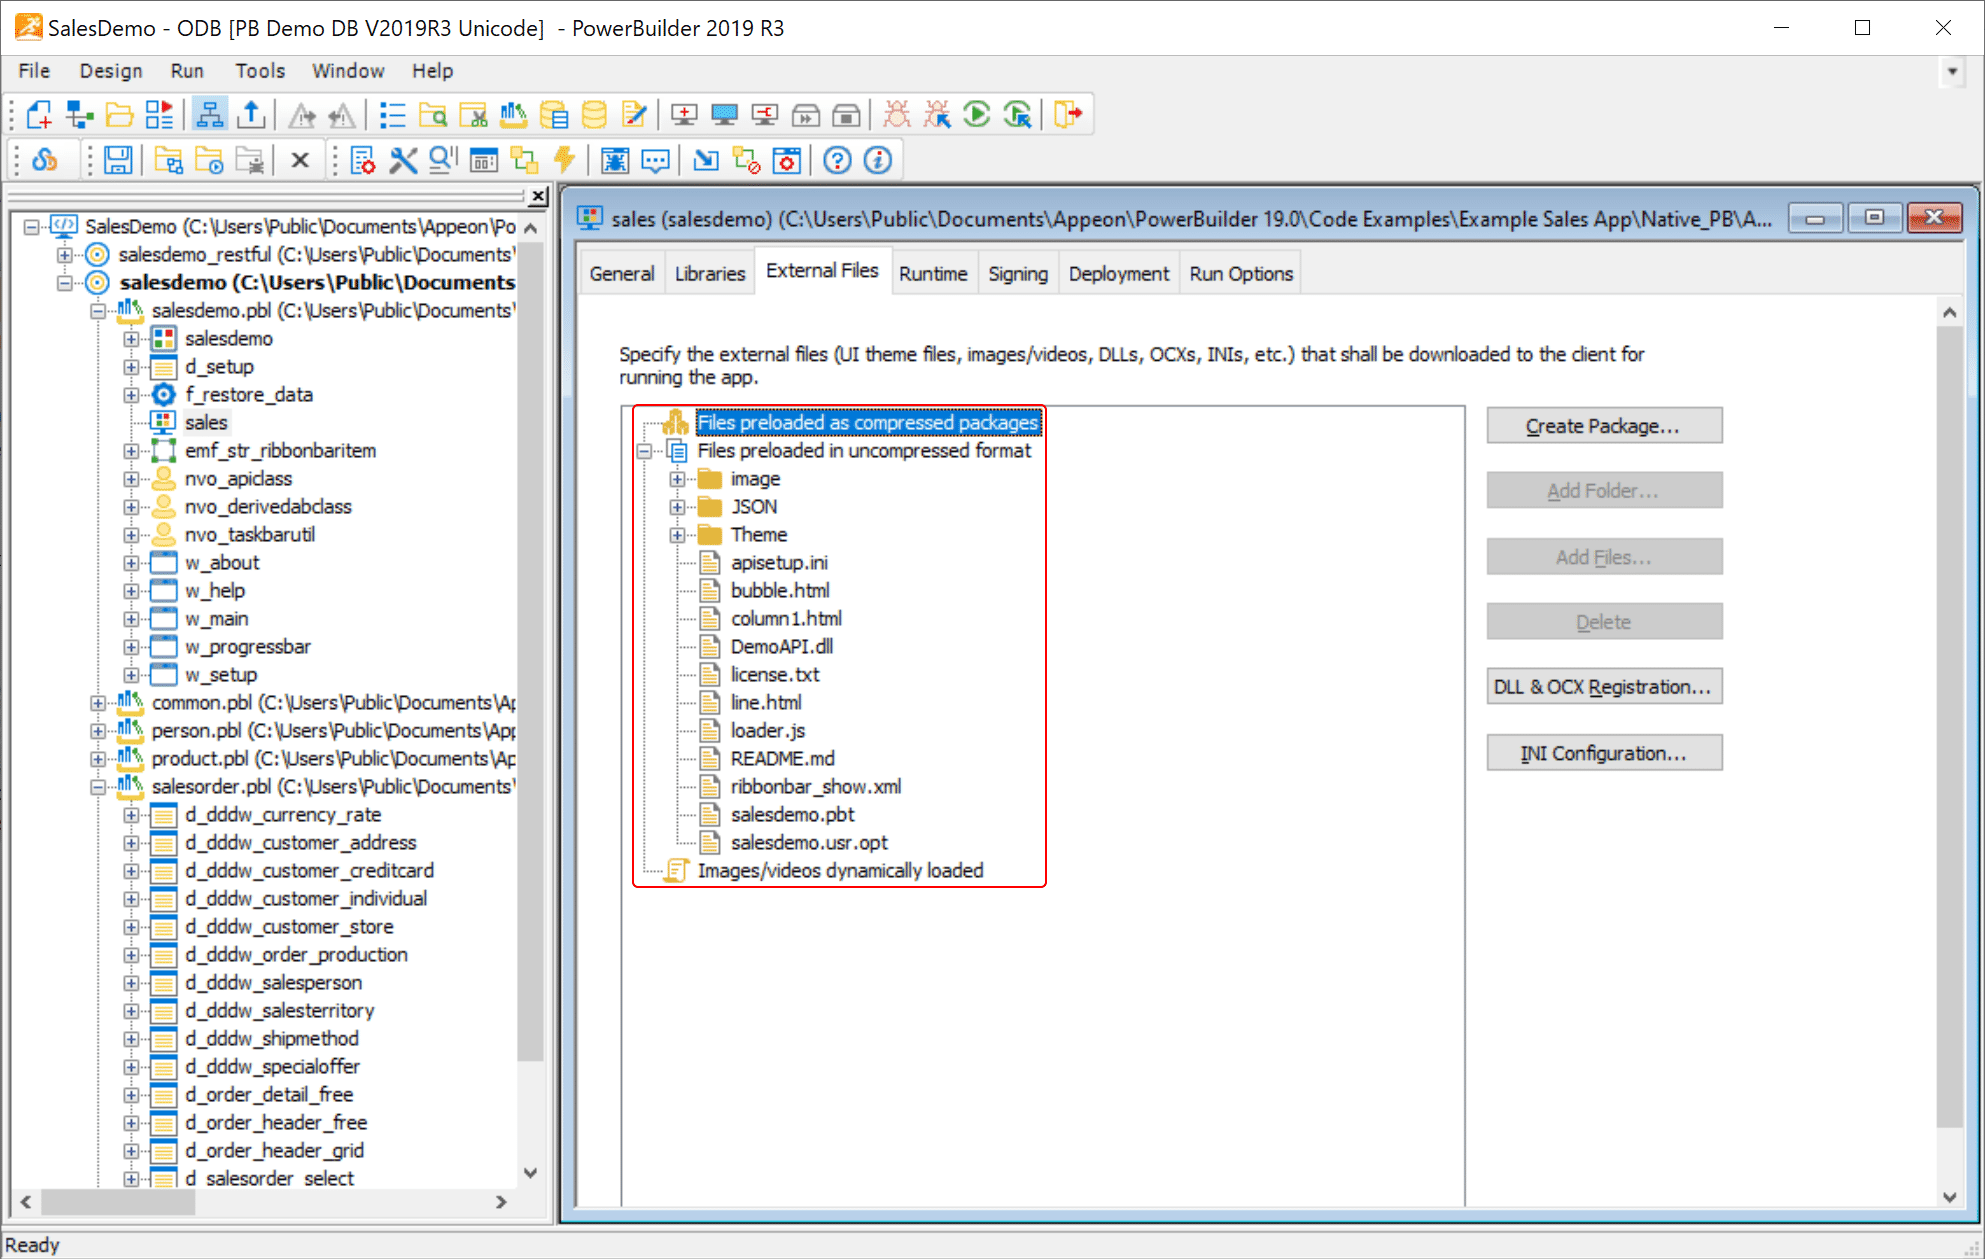Viewport: 1985px width, 1259px height.
Task: Click the window with red gear icon
Action: pyautogui.click(x=787, y=160)
